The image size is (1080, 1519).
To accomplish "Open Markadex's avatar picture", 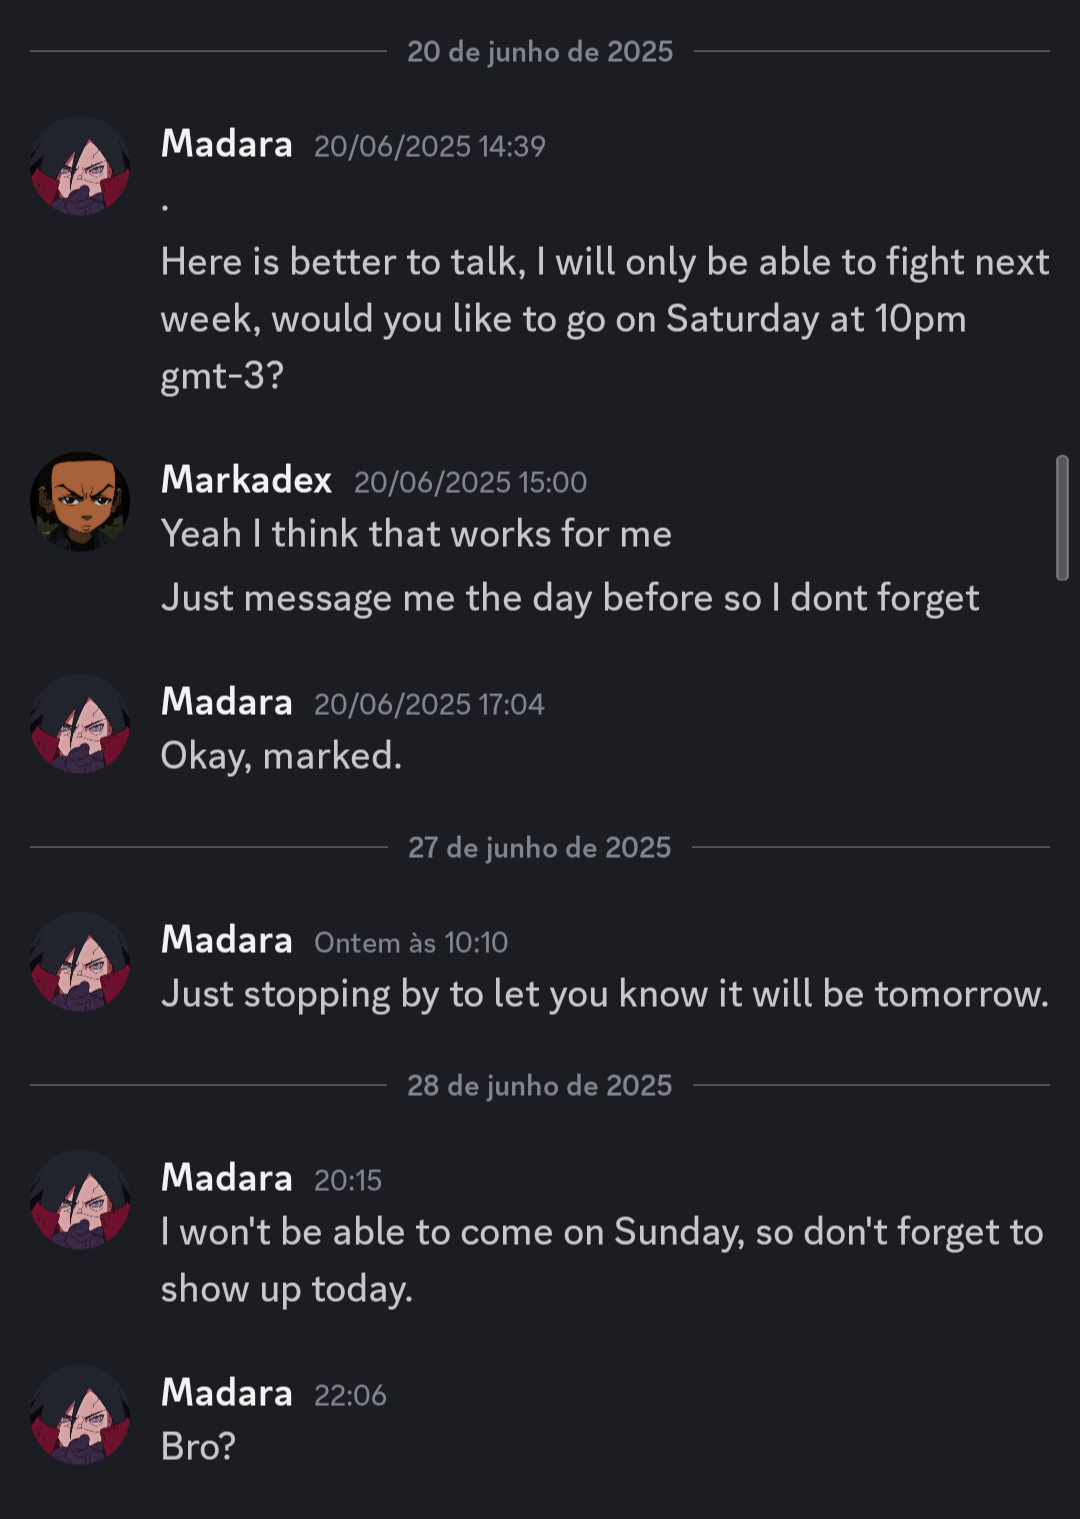I will point(80,501).
